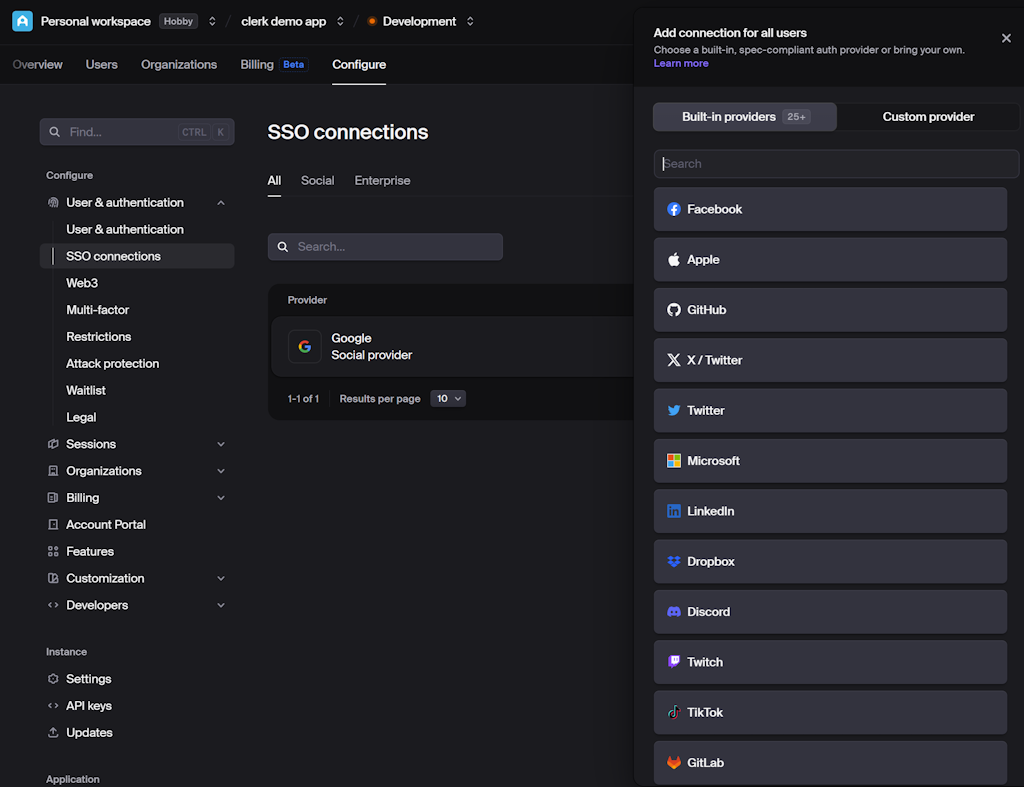Select the Apple provider icon

pos(672,259)
